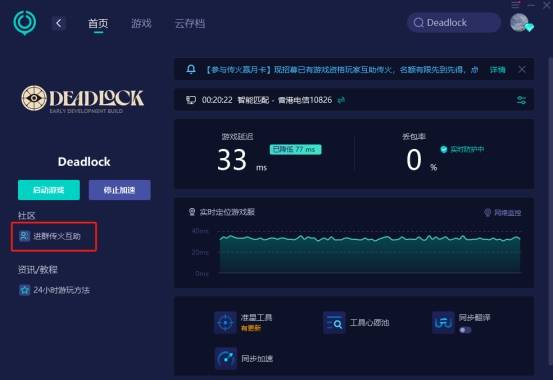The width and height of the screenshot is (553, 380).
Task: Open the 24小时游玩方法 tutorial link
Action: tap(54, 290)
